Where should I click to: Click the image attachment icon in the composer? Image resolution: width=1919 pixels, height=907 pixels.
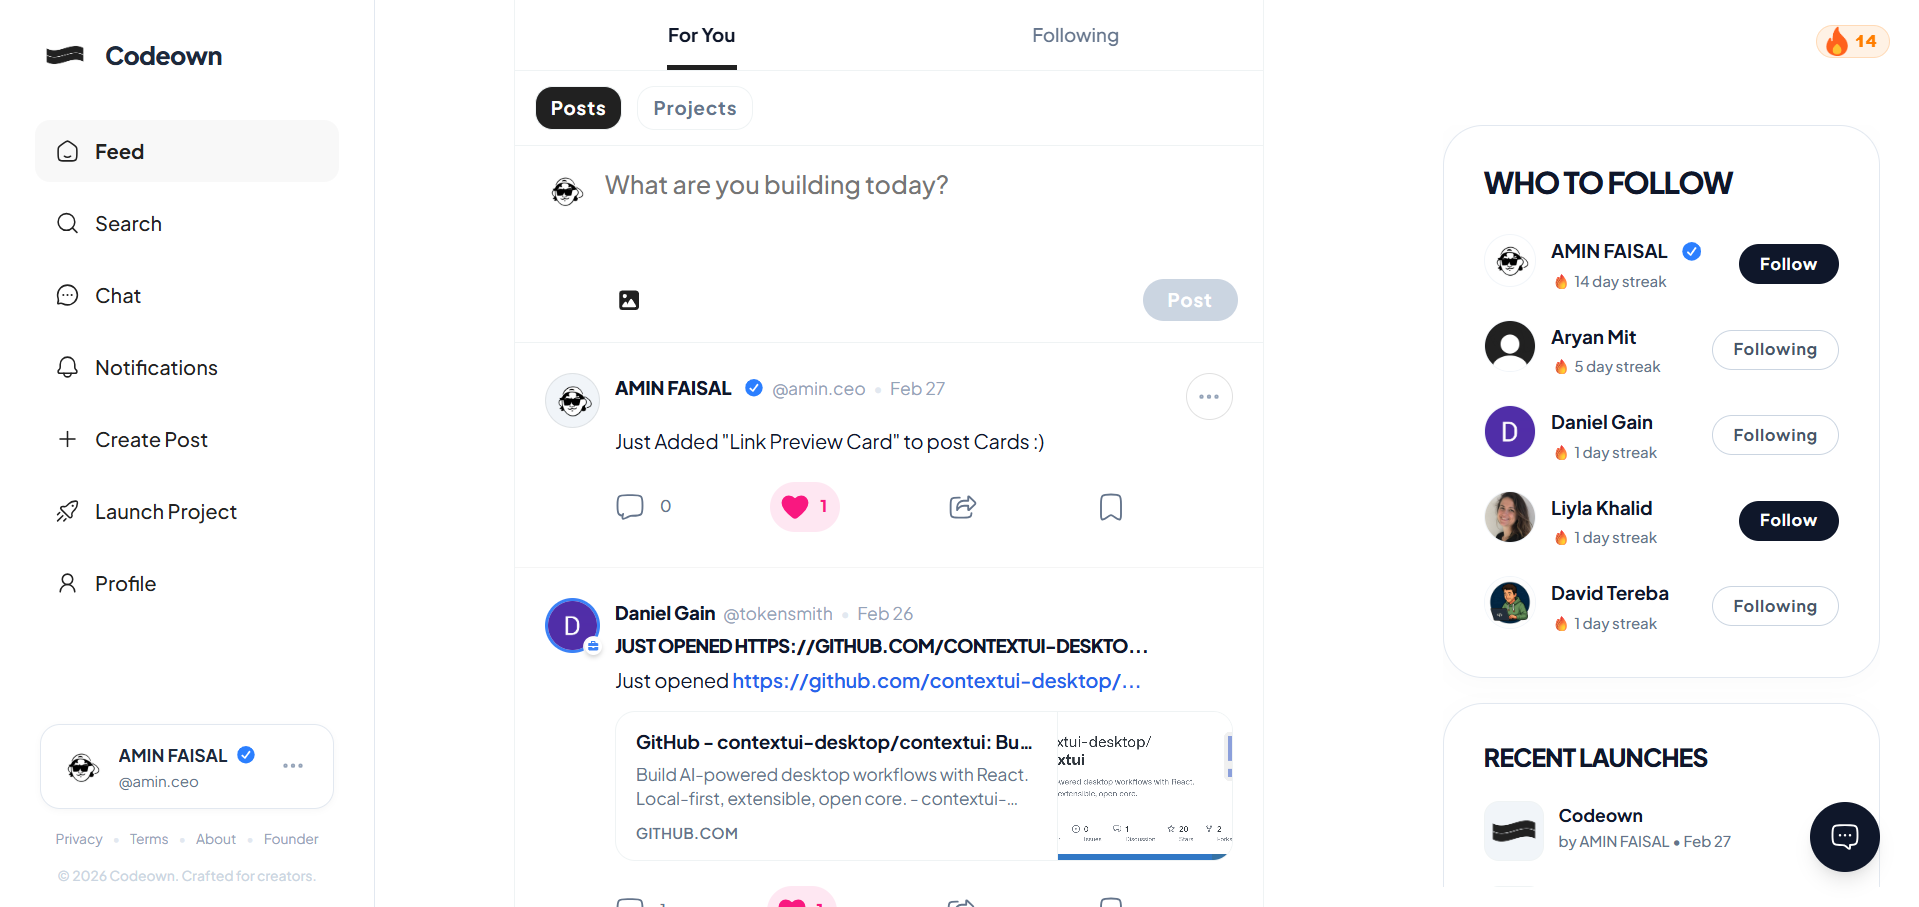[x=628, y=299]
